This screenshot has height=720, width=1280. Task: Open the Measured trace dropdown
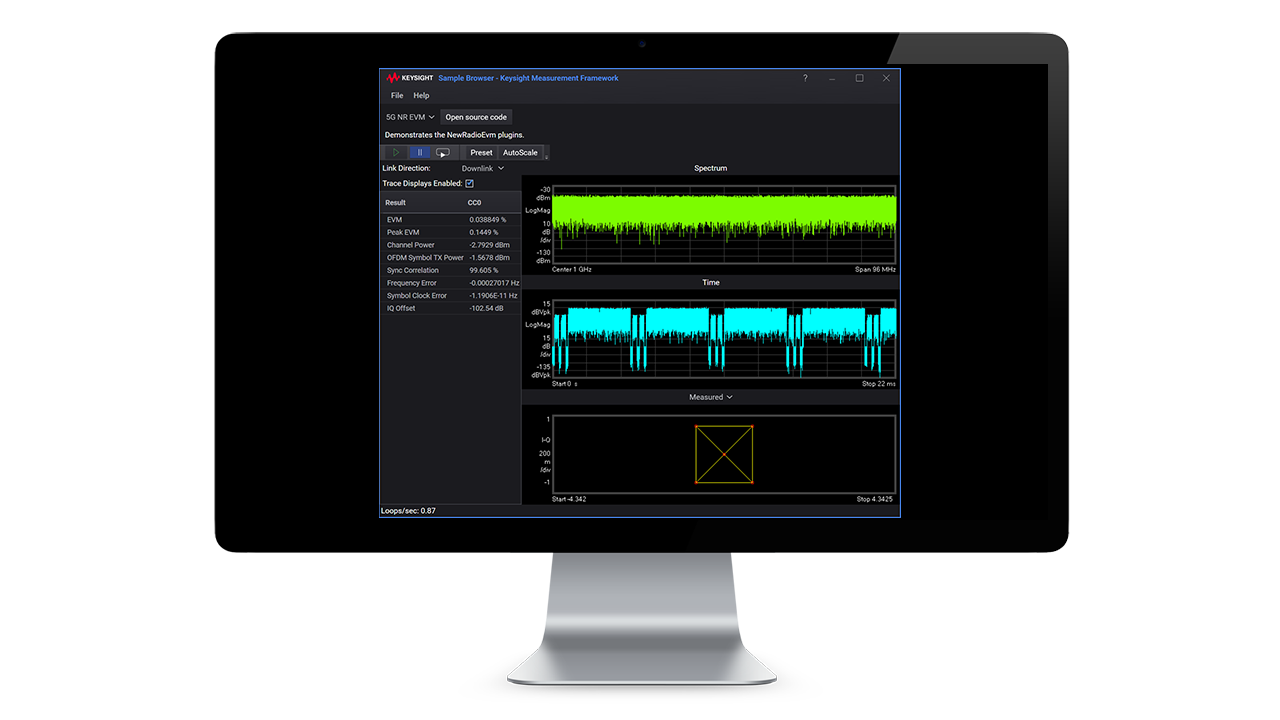pos(710,397)
